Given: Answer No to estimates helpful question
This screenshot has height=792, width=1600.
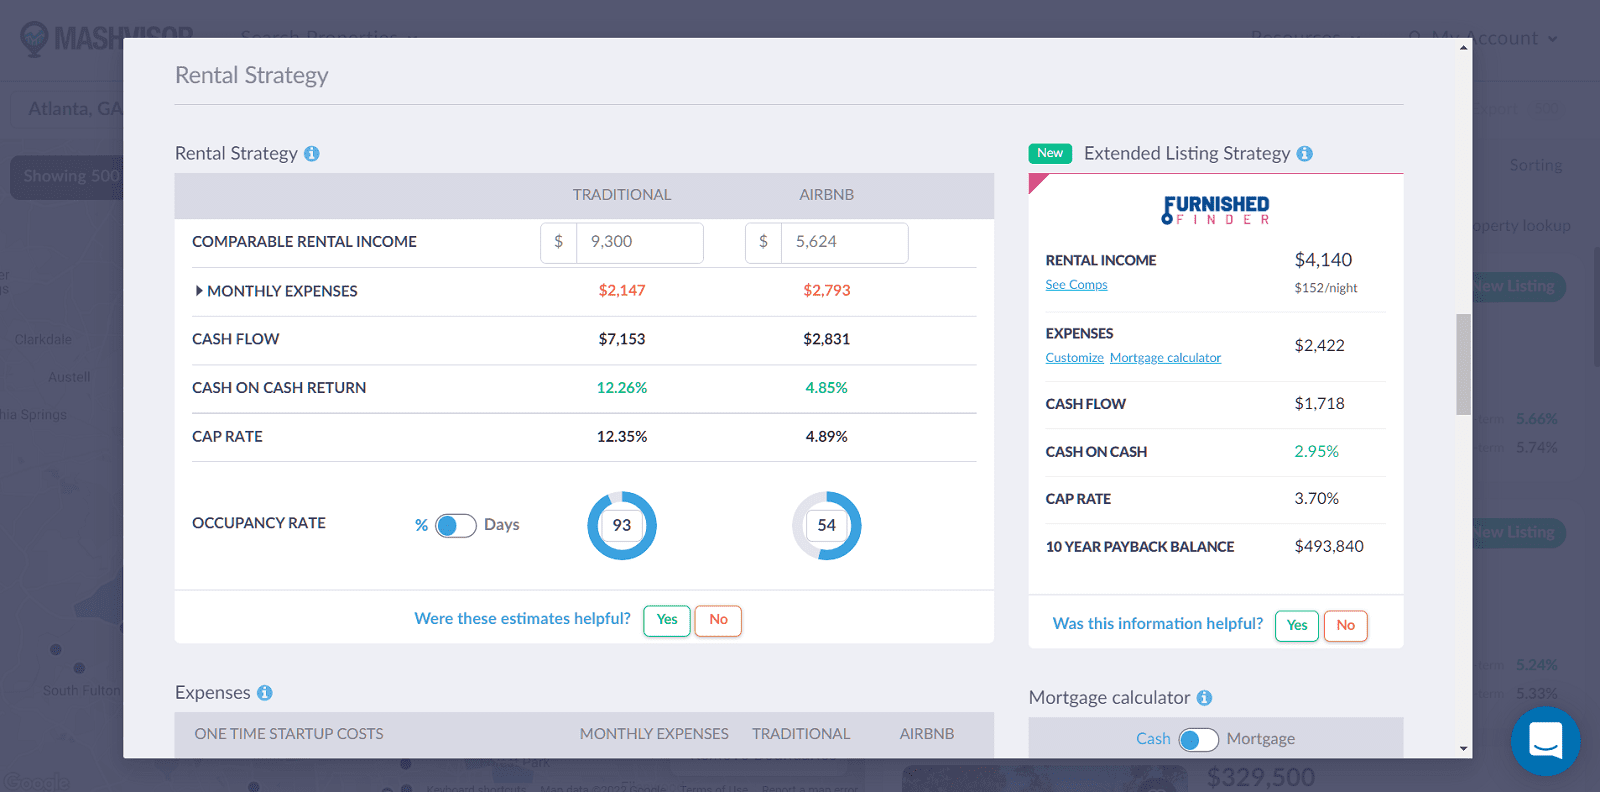Looking at the screenshot, I should pyautogui.click(x=718, y=620).
